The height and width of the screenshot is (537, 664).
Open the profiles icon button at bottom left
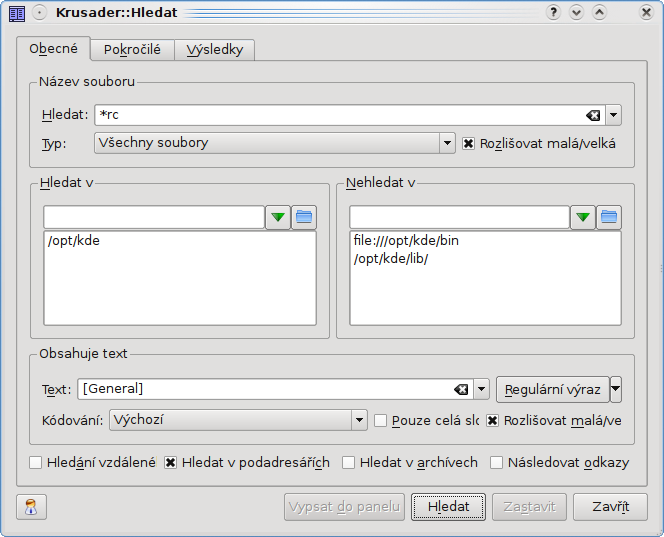31,507
